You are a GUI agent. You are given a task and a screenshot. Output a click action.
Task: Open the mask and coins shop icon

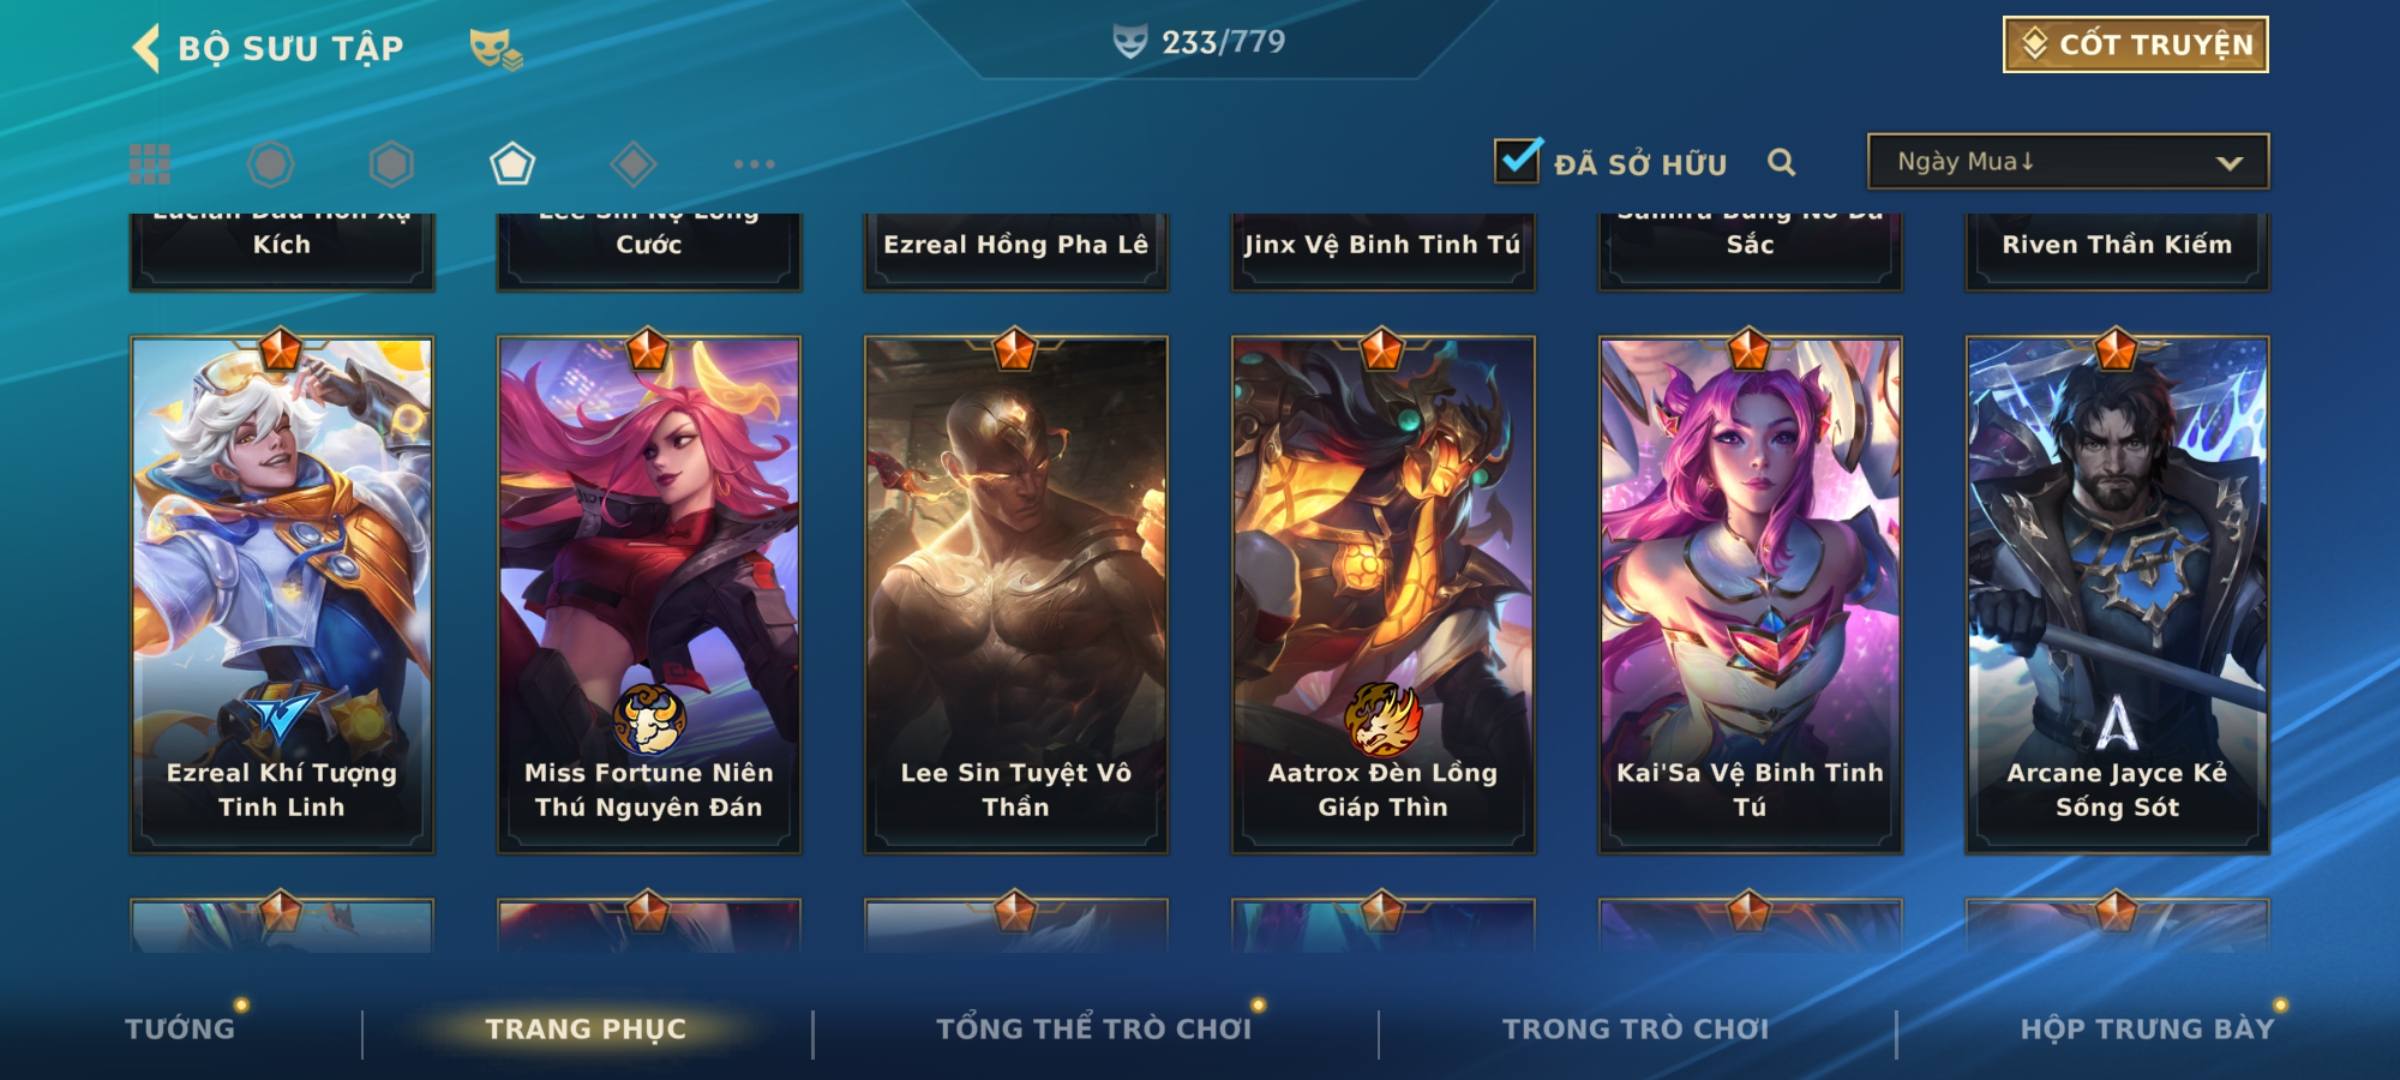click(x=496, y=49)
